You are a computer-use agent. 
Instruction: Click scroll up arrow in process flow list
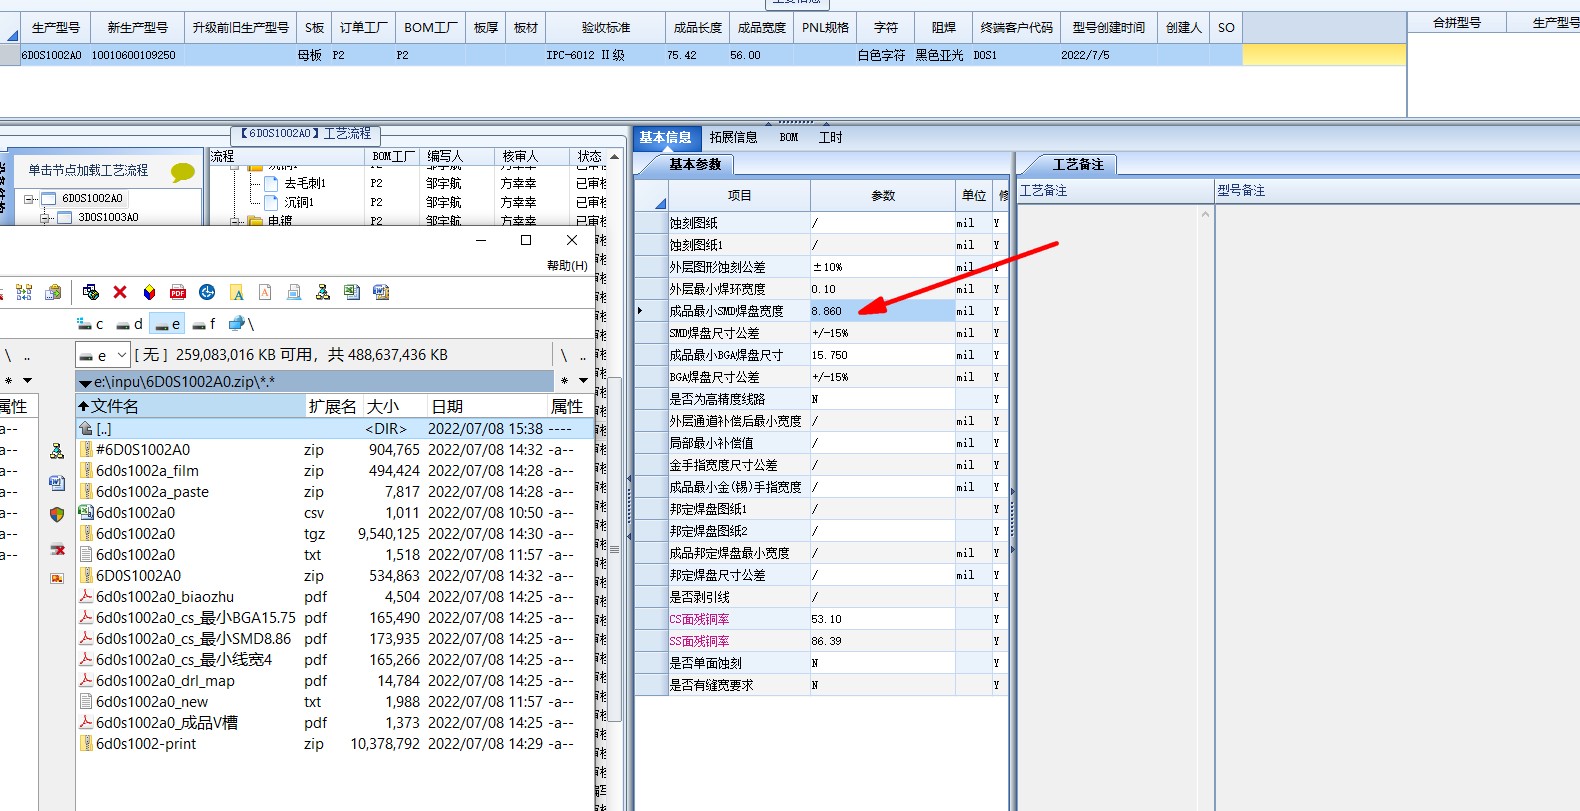point(614,157)
